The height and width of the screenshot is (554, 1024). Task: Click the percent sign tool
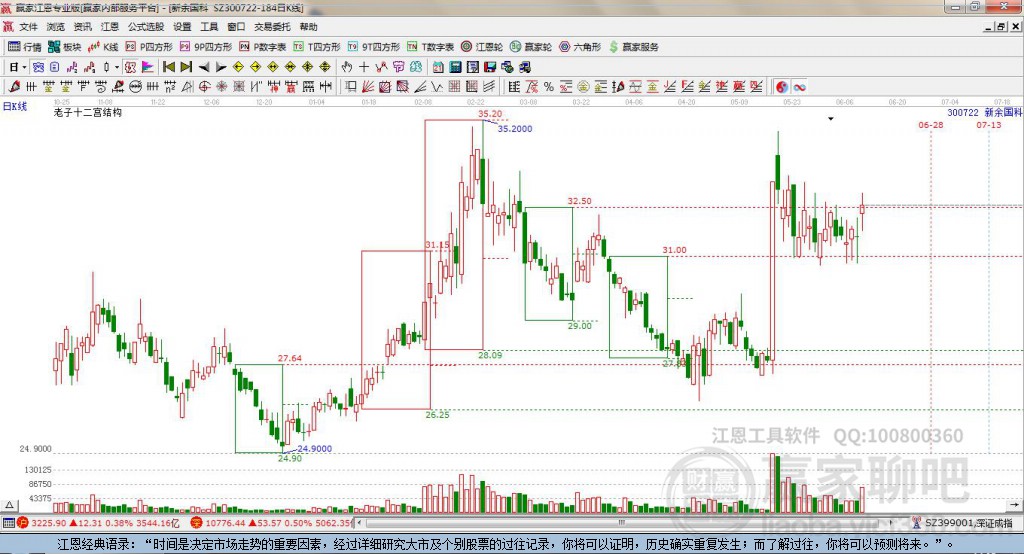pyautogui.click(x=549, y=86)
